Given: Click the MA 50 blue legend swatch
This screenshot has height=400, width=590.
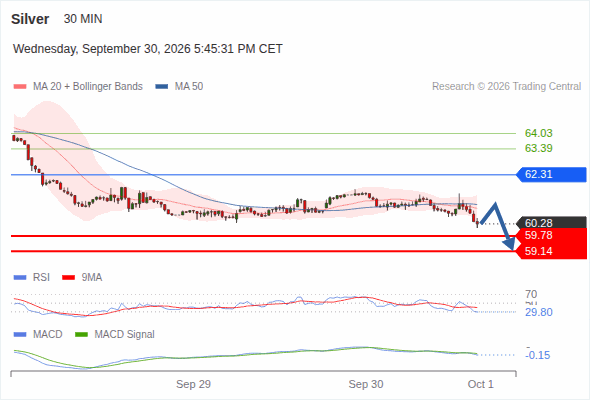Looking at the screenshot, I should click(162, 87).
